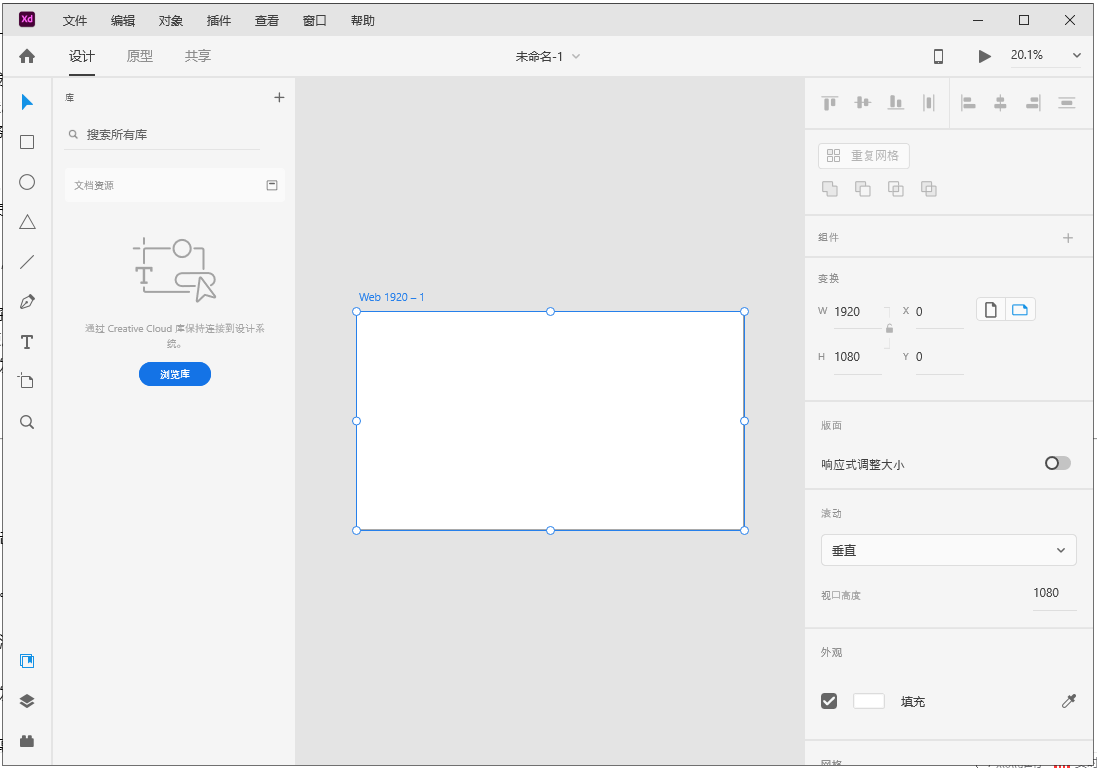Select the Rectangle tool
The width and height of the screenshot is (1097, 768).
(27, 142)
